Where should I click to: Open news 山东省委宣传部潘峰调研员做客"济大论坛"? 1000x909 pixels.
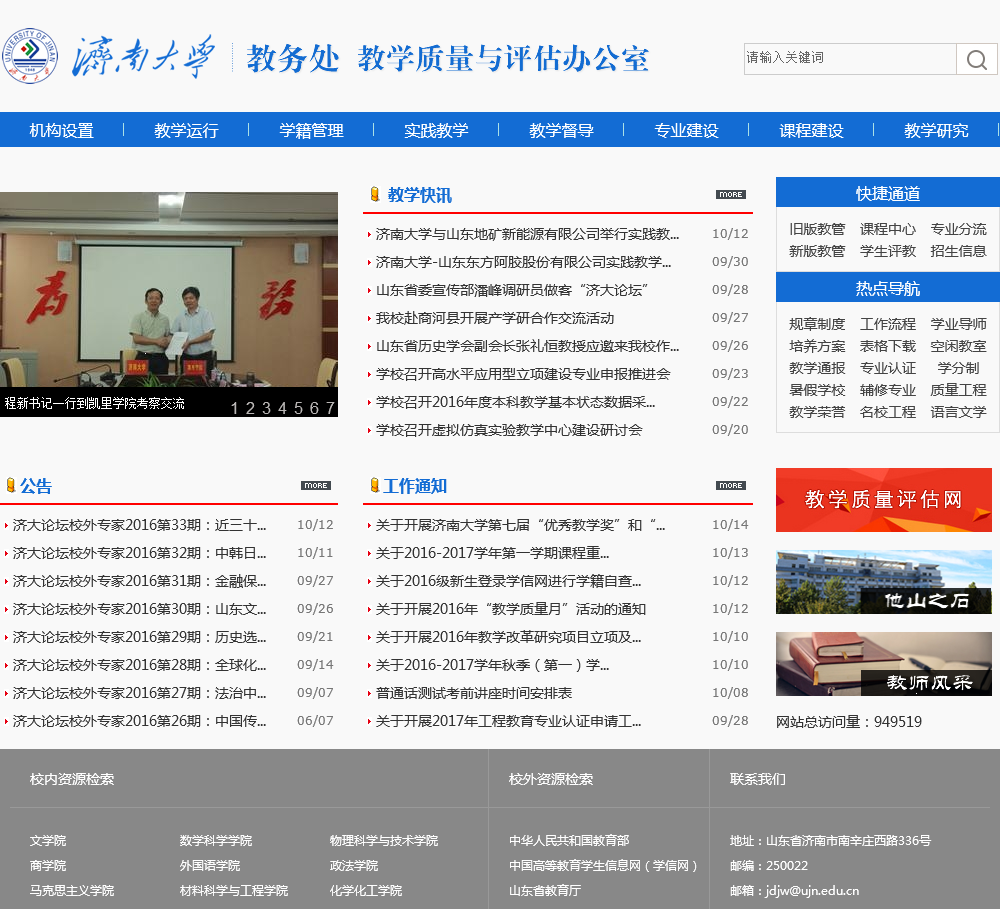(512, 290)
